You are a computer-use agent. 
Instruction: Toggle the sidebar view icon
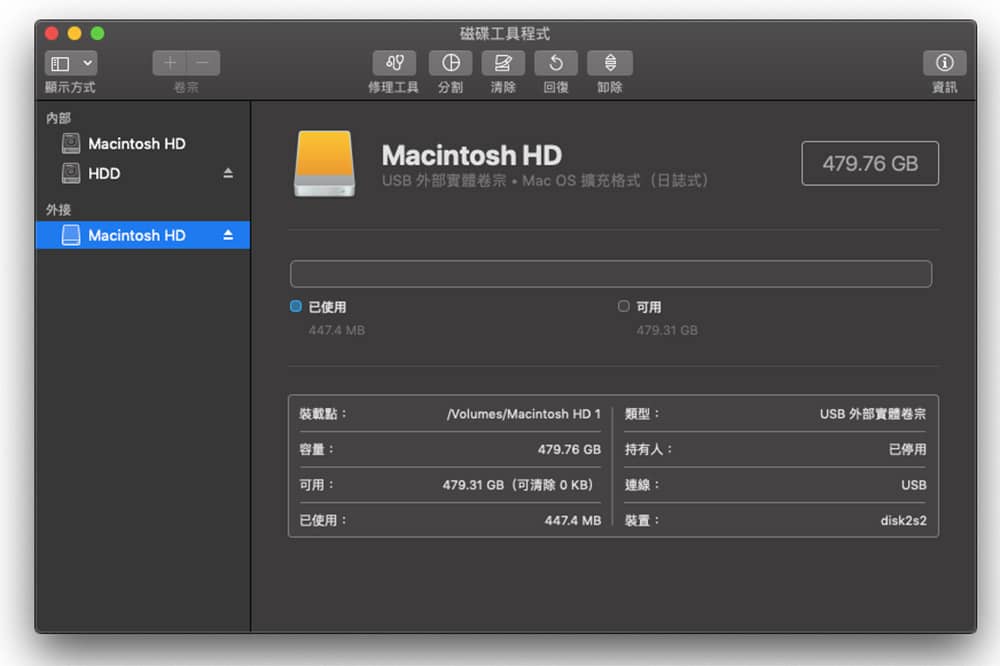point(61,64)
